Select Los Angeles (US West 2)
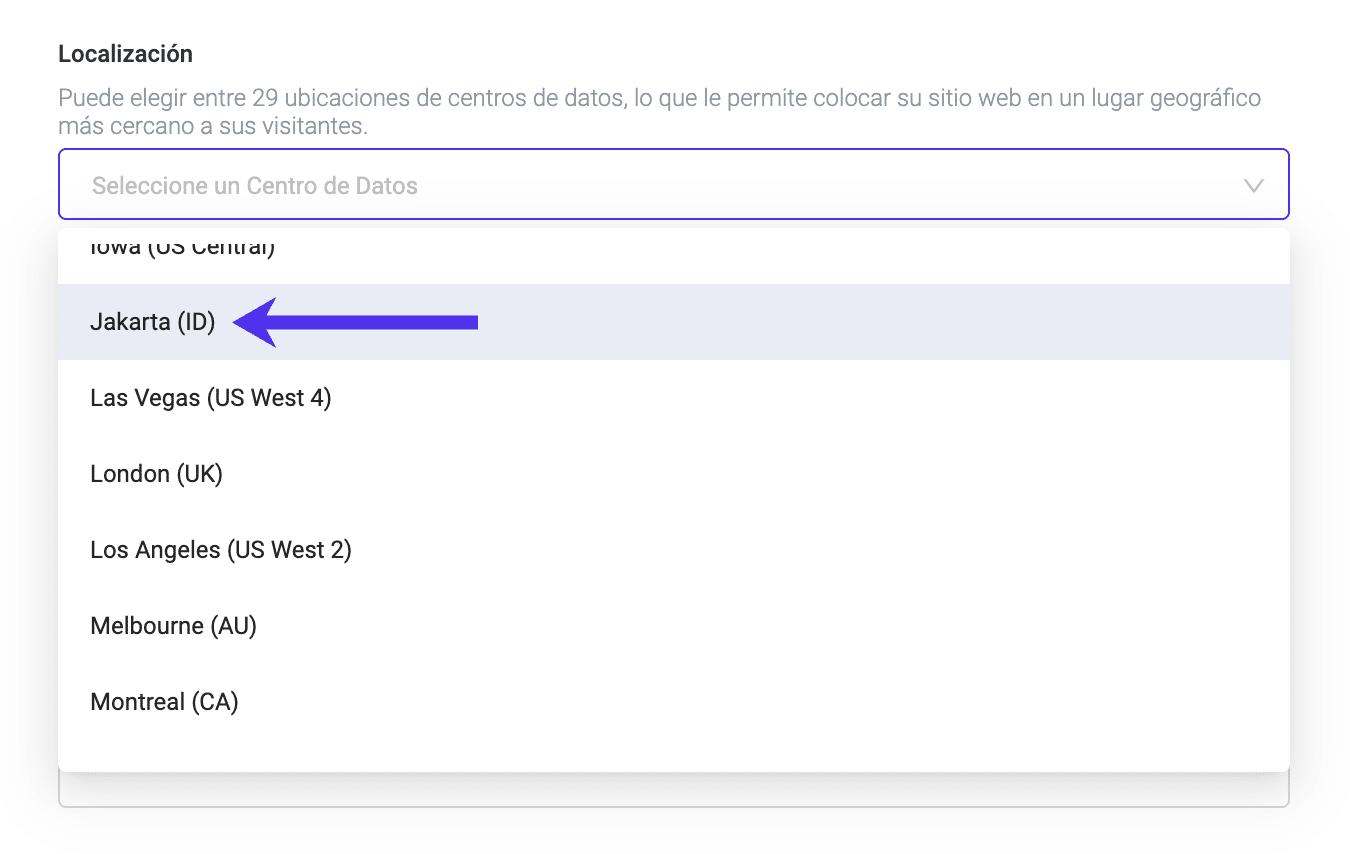The height and width of the screenshot is (854, 1350). tap(221, 550)
